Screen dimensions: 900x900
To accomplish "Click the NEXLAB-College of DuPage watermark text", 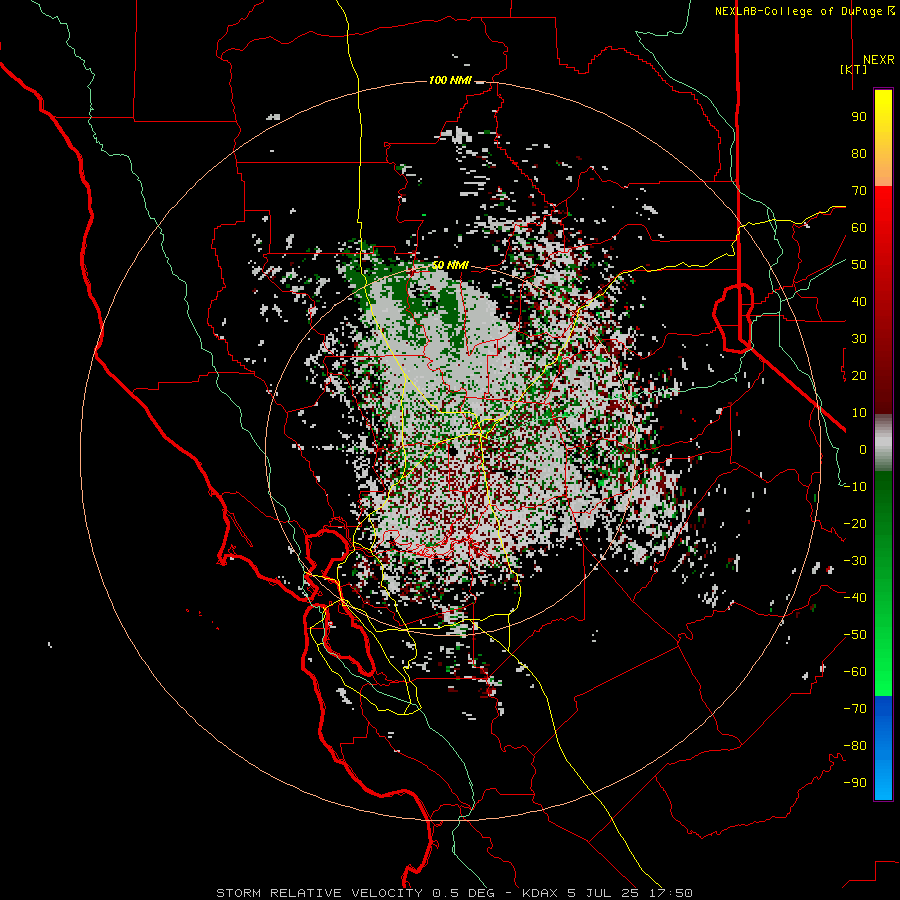I will (804, 11).
